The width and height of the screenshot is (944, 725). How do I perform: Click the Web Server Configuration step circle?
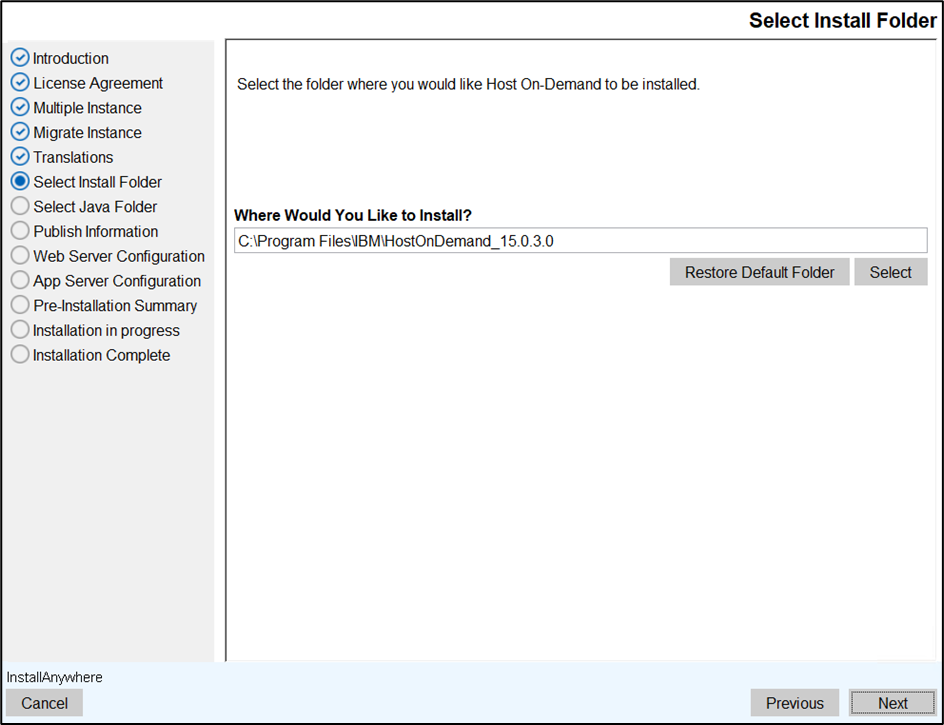(x=20, y=256)
